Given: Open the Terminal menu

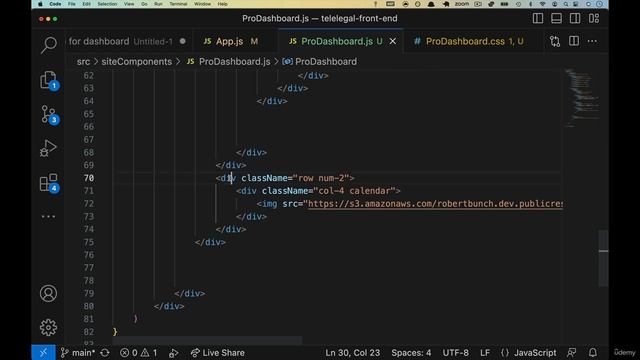Looking at the screenshot, I should [178, 4].
